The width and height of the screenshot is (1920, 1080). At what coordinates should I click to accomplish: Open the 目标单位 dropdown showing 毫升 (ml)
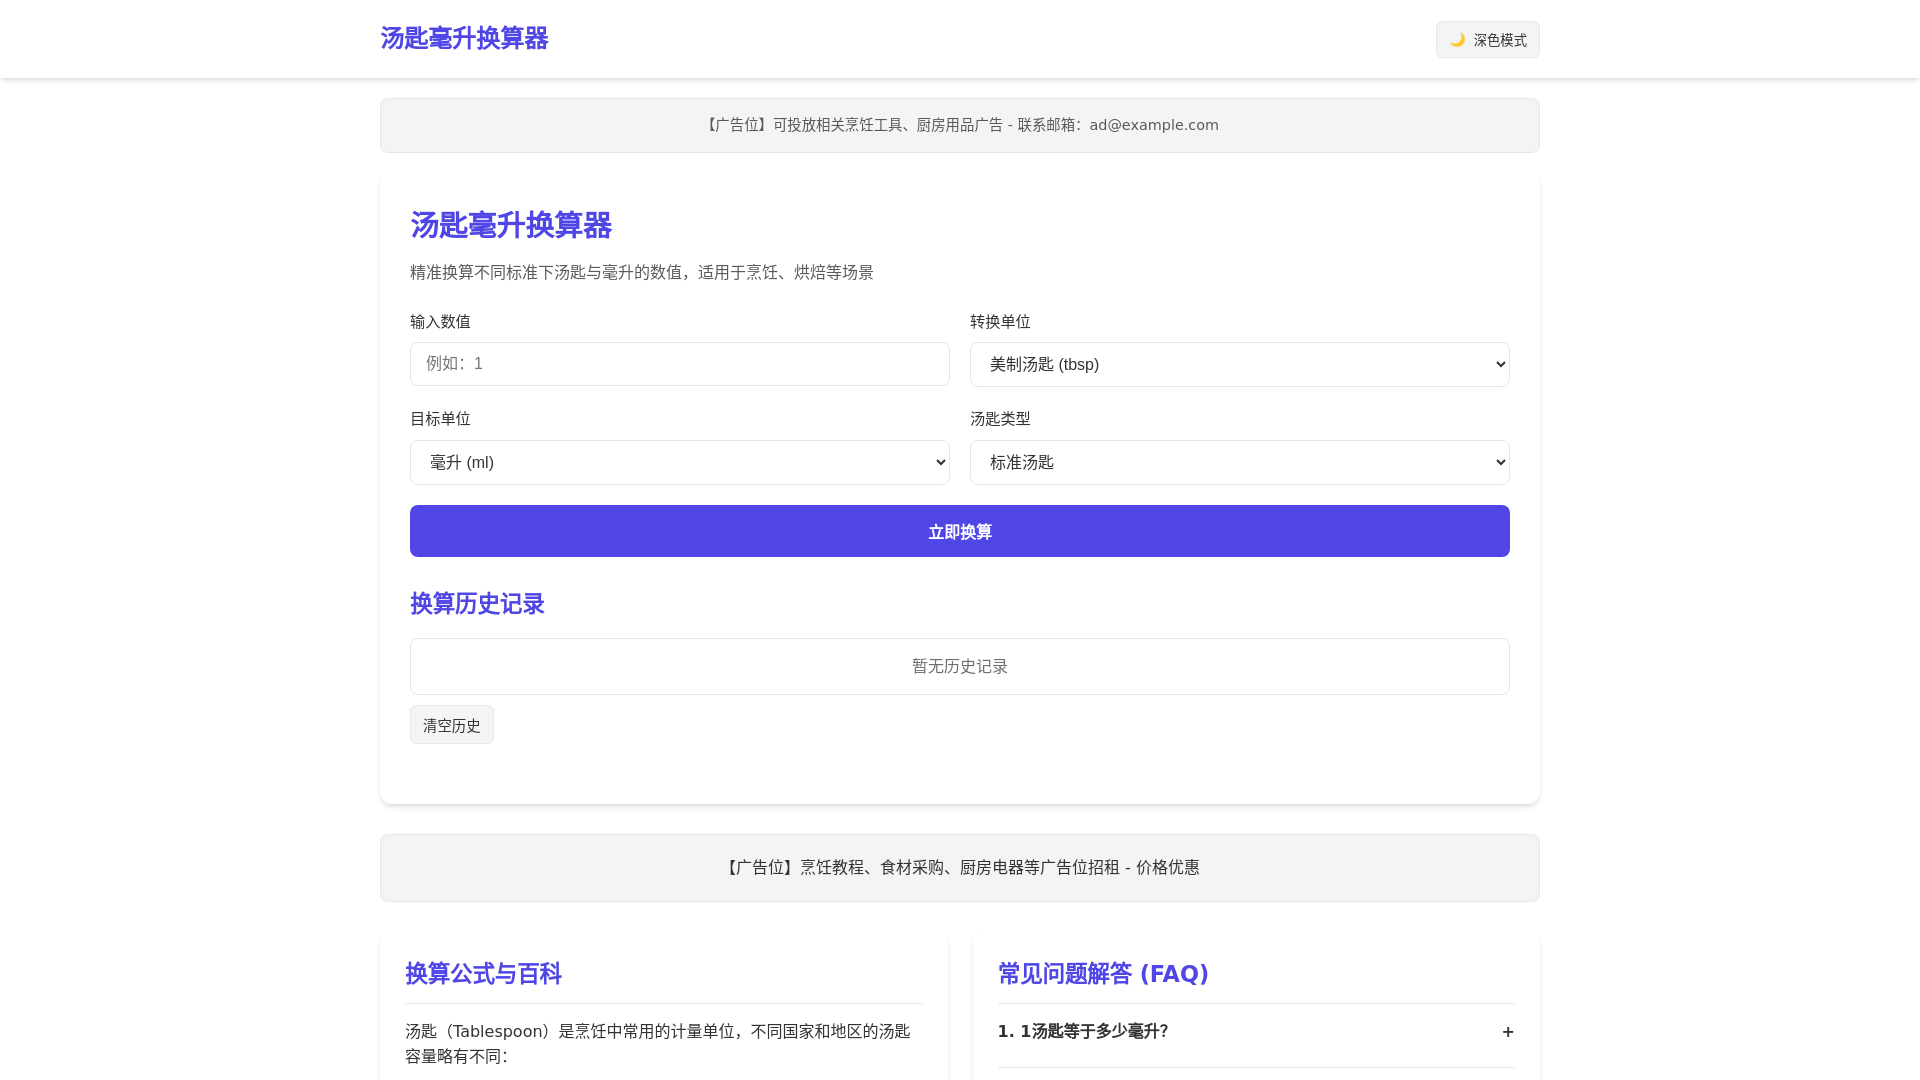click(x=680, y=463)
